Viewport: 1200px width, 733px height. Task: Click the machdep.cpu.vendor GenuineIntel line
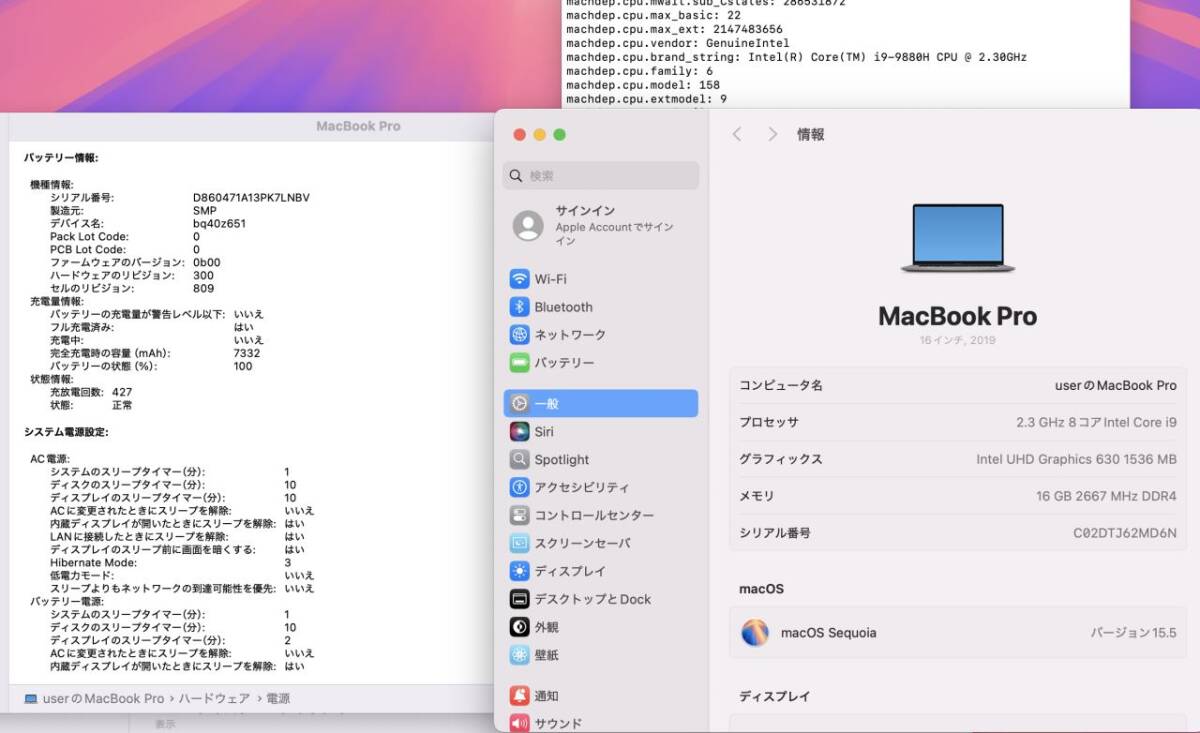click(677, 43)
